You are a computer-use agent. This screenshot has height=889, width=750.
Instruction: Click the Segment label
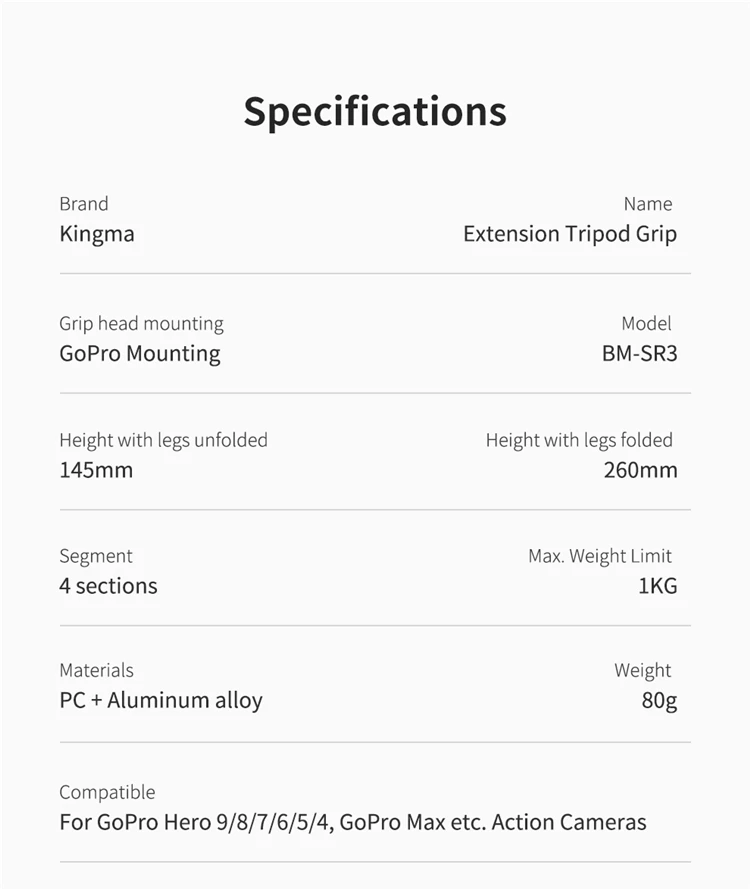(96, 557)
